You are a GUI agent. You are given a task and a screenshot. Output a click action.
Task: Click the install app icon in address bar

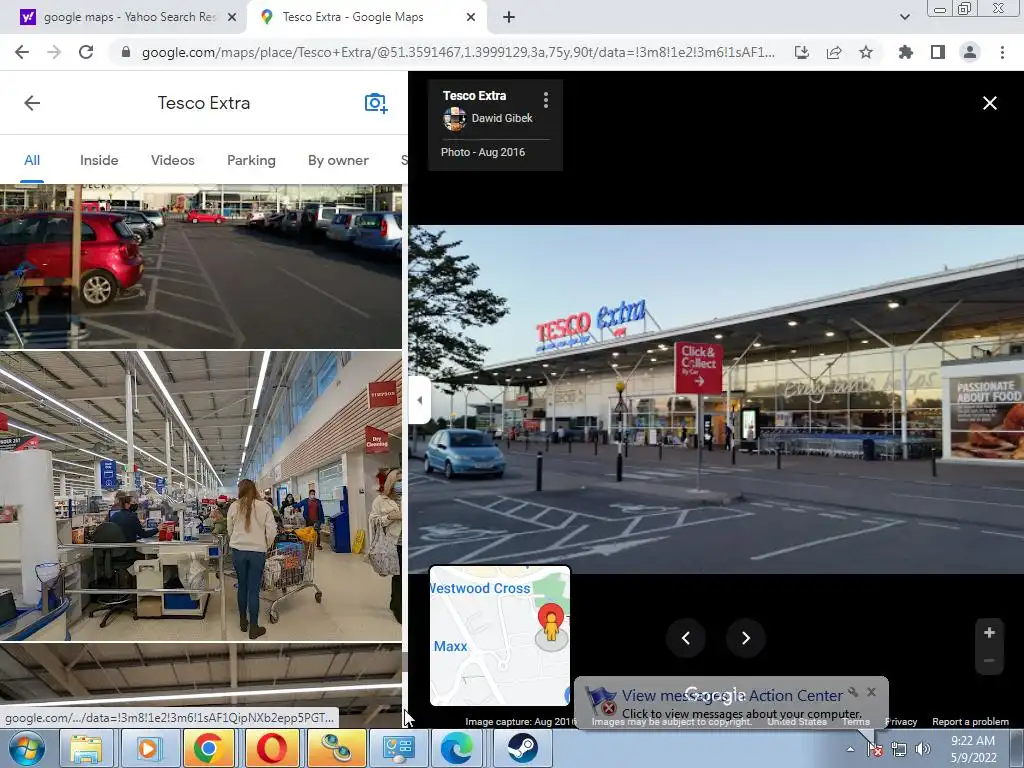(802, 52)
